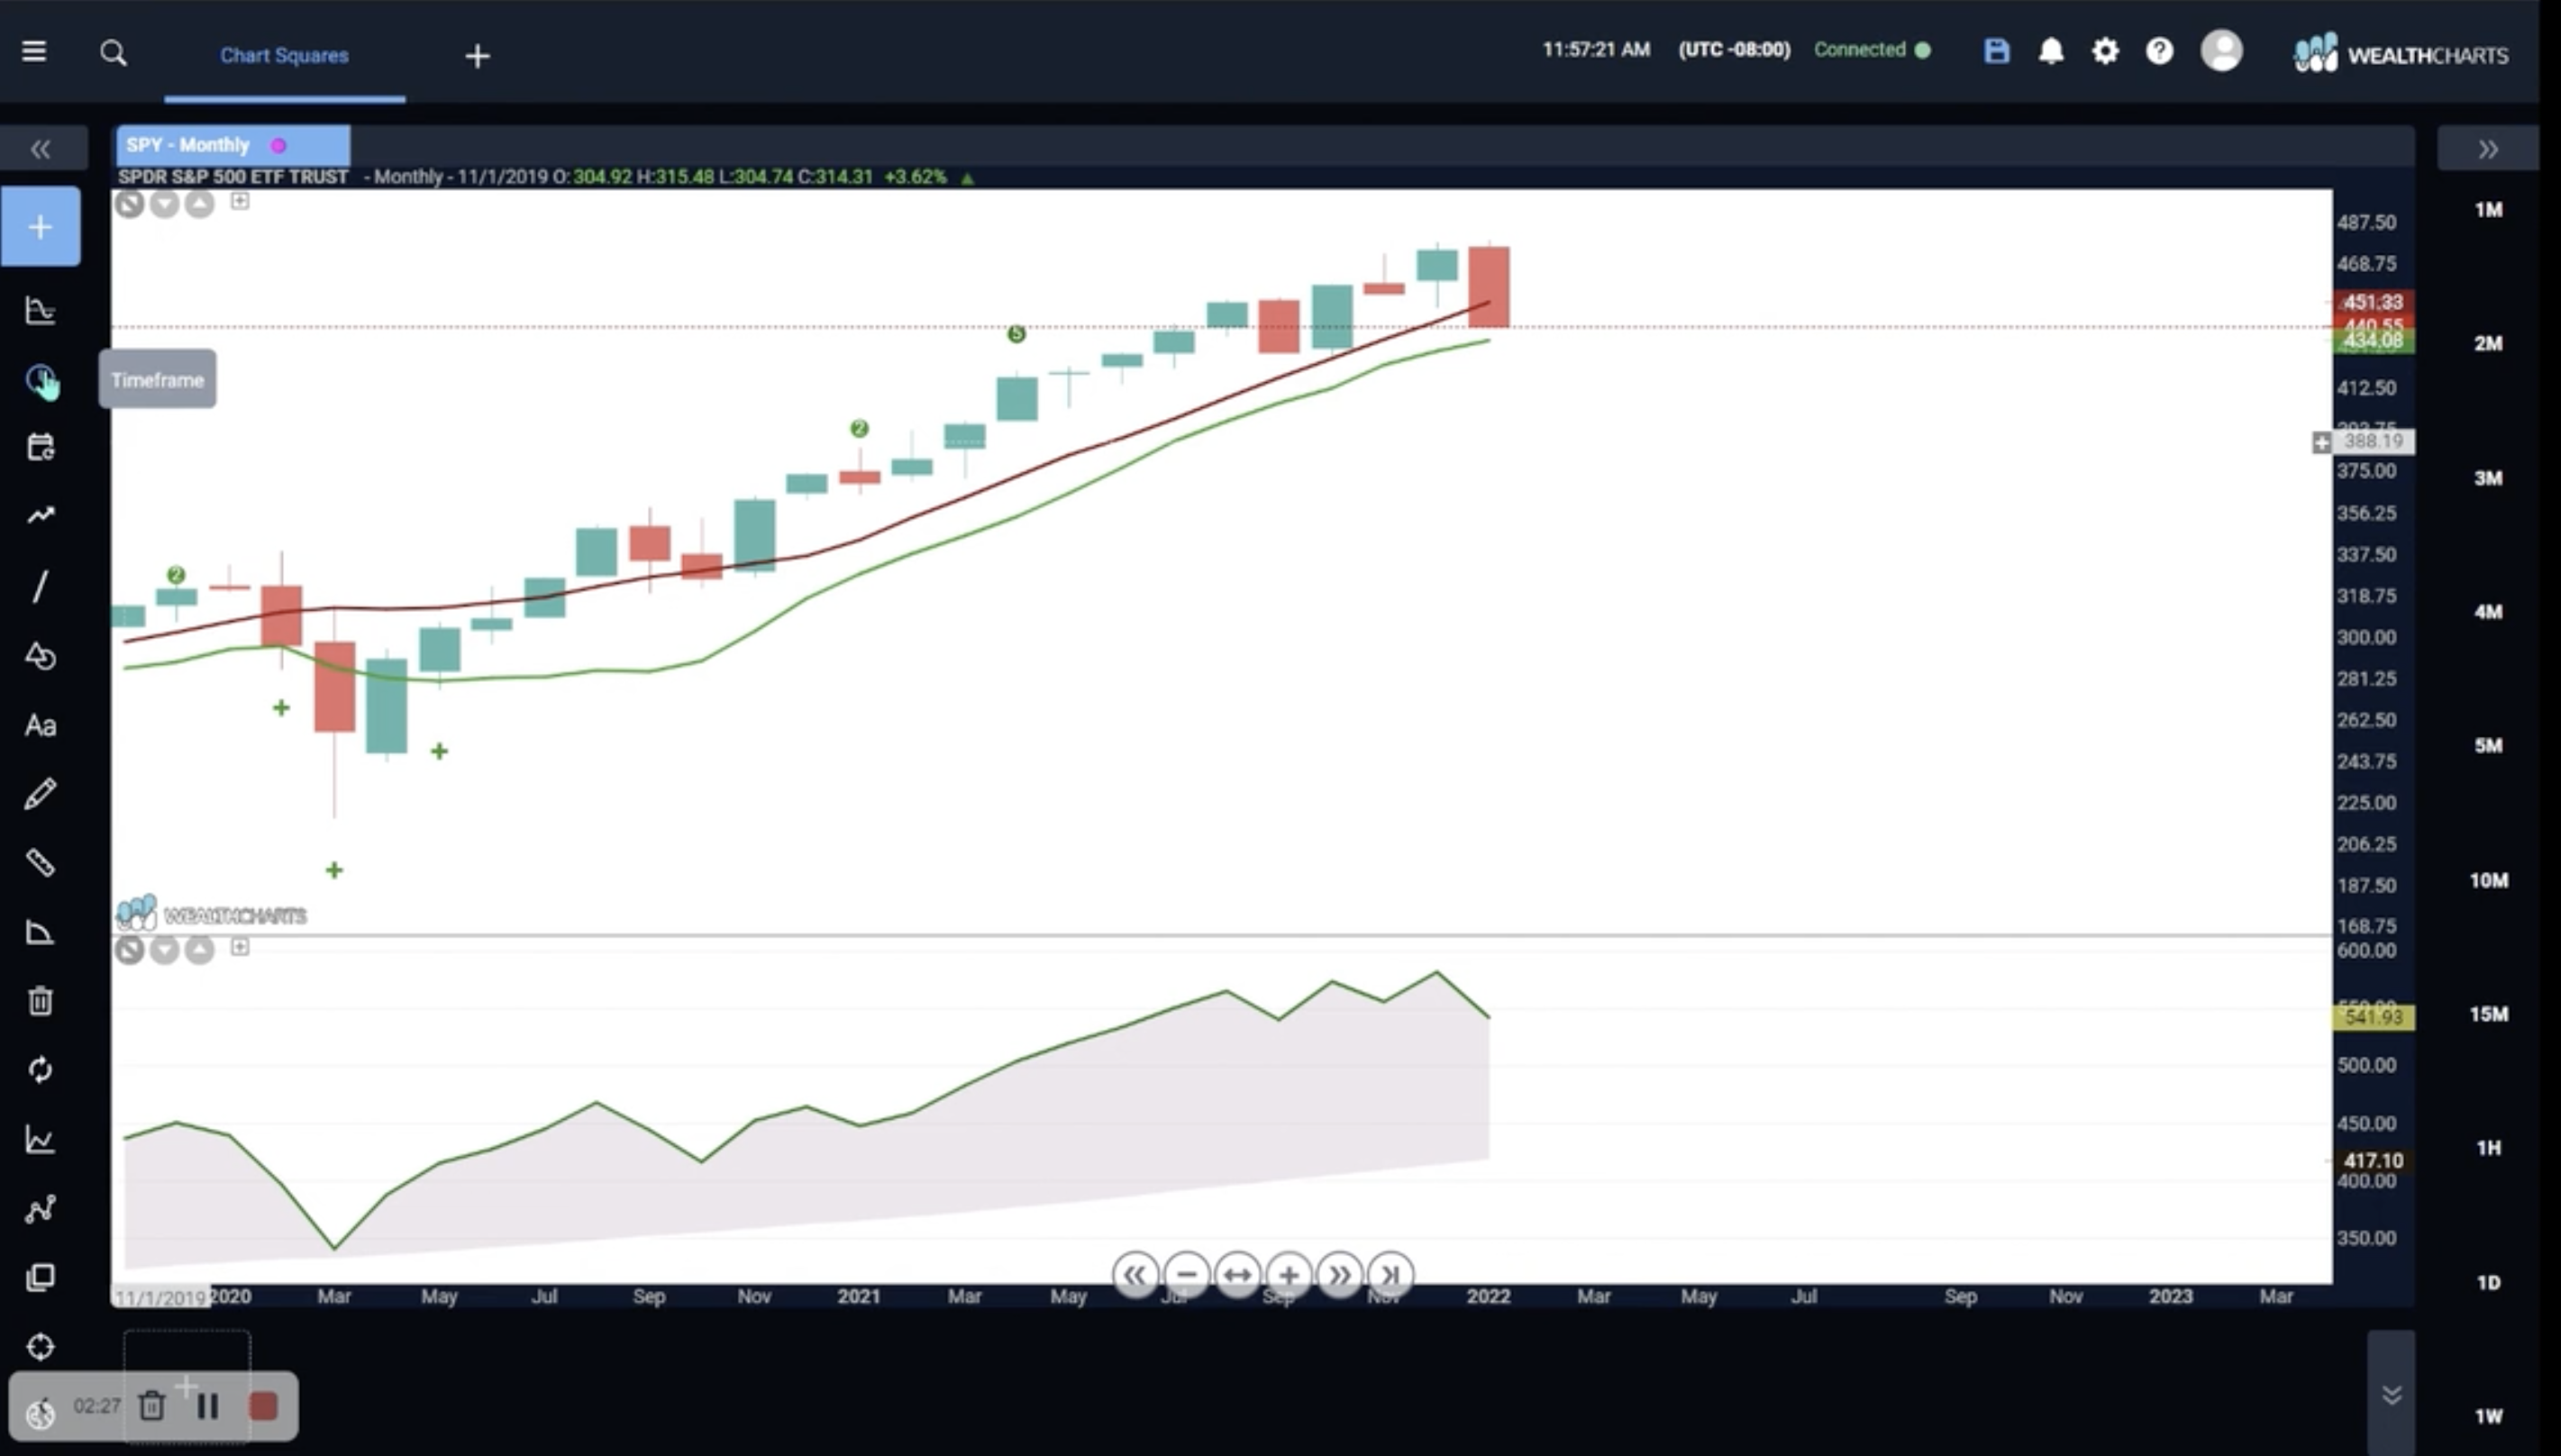Viewport: 2561px width, 1456px height.
Task: Open the line chart analysis tool icon
Action: click(x=40, y=1139)
